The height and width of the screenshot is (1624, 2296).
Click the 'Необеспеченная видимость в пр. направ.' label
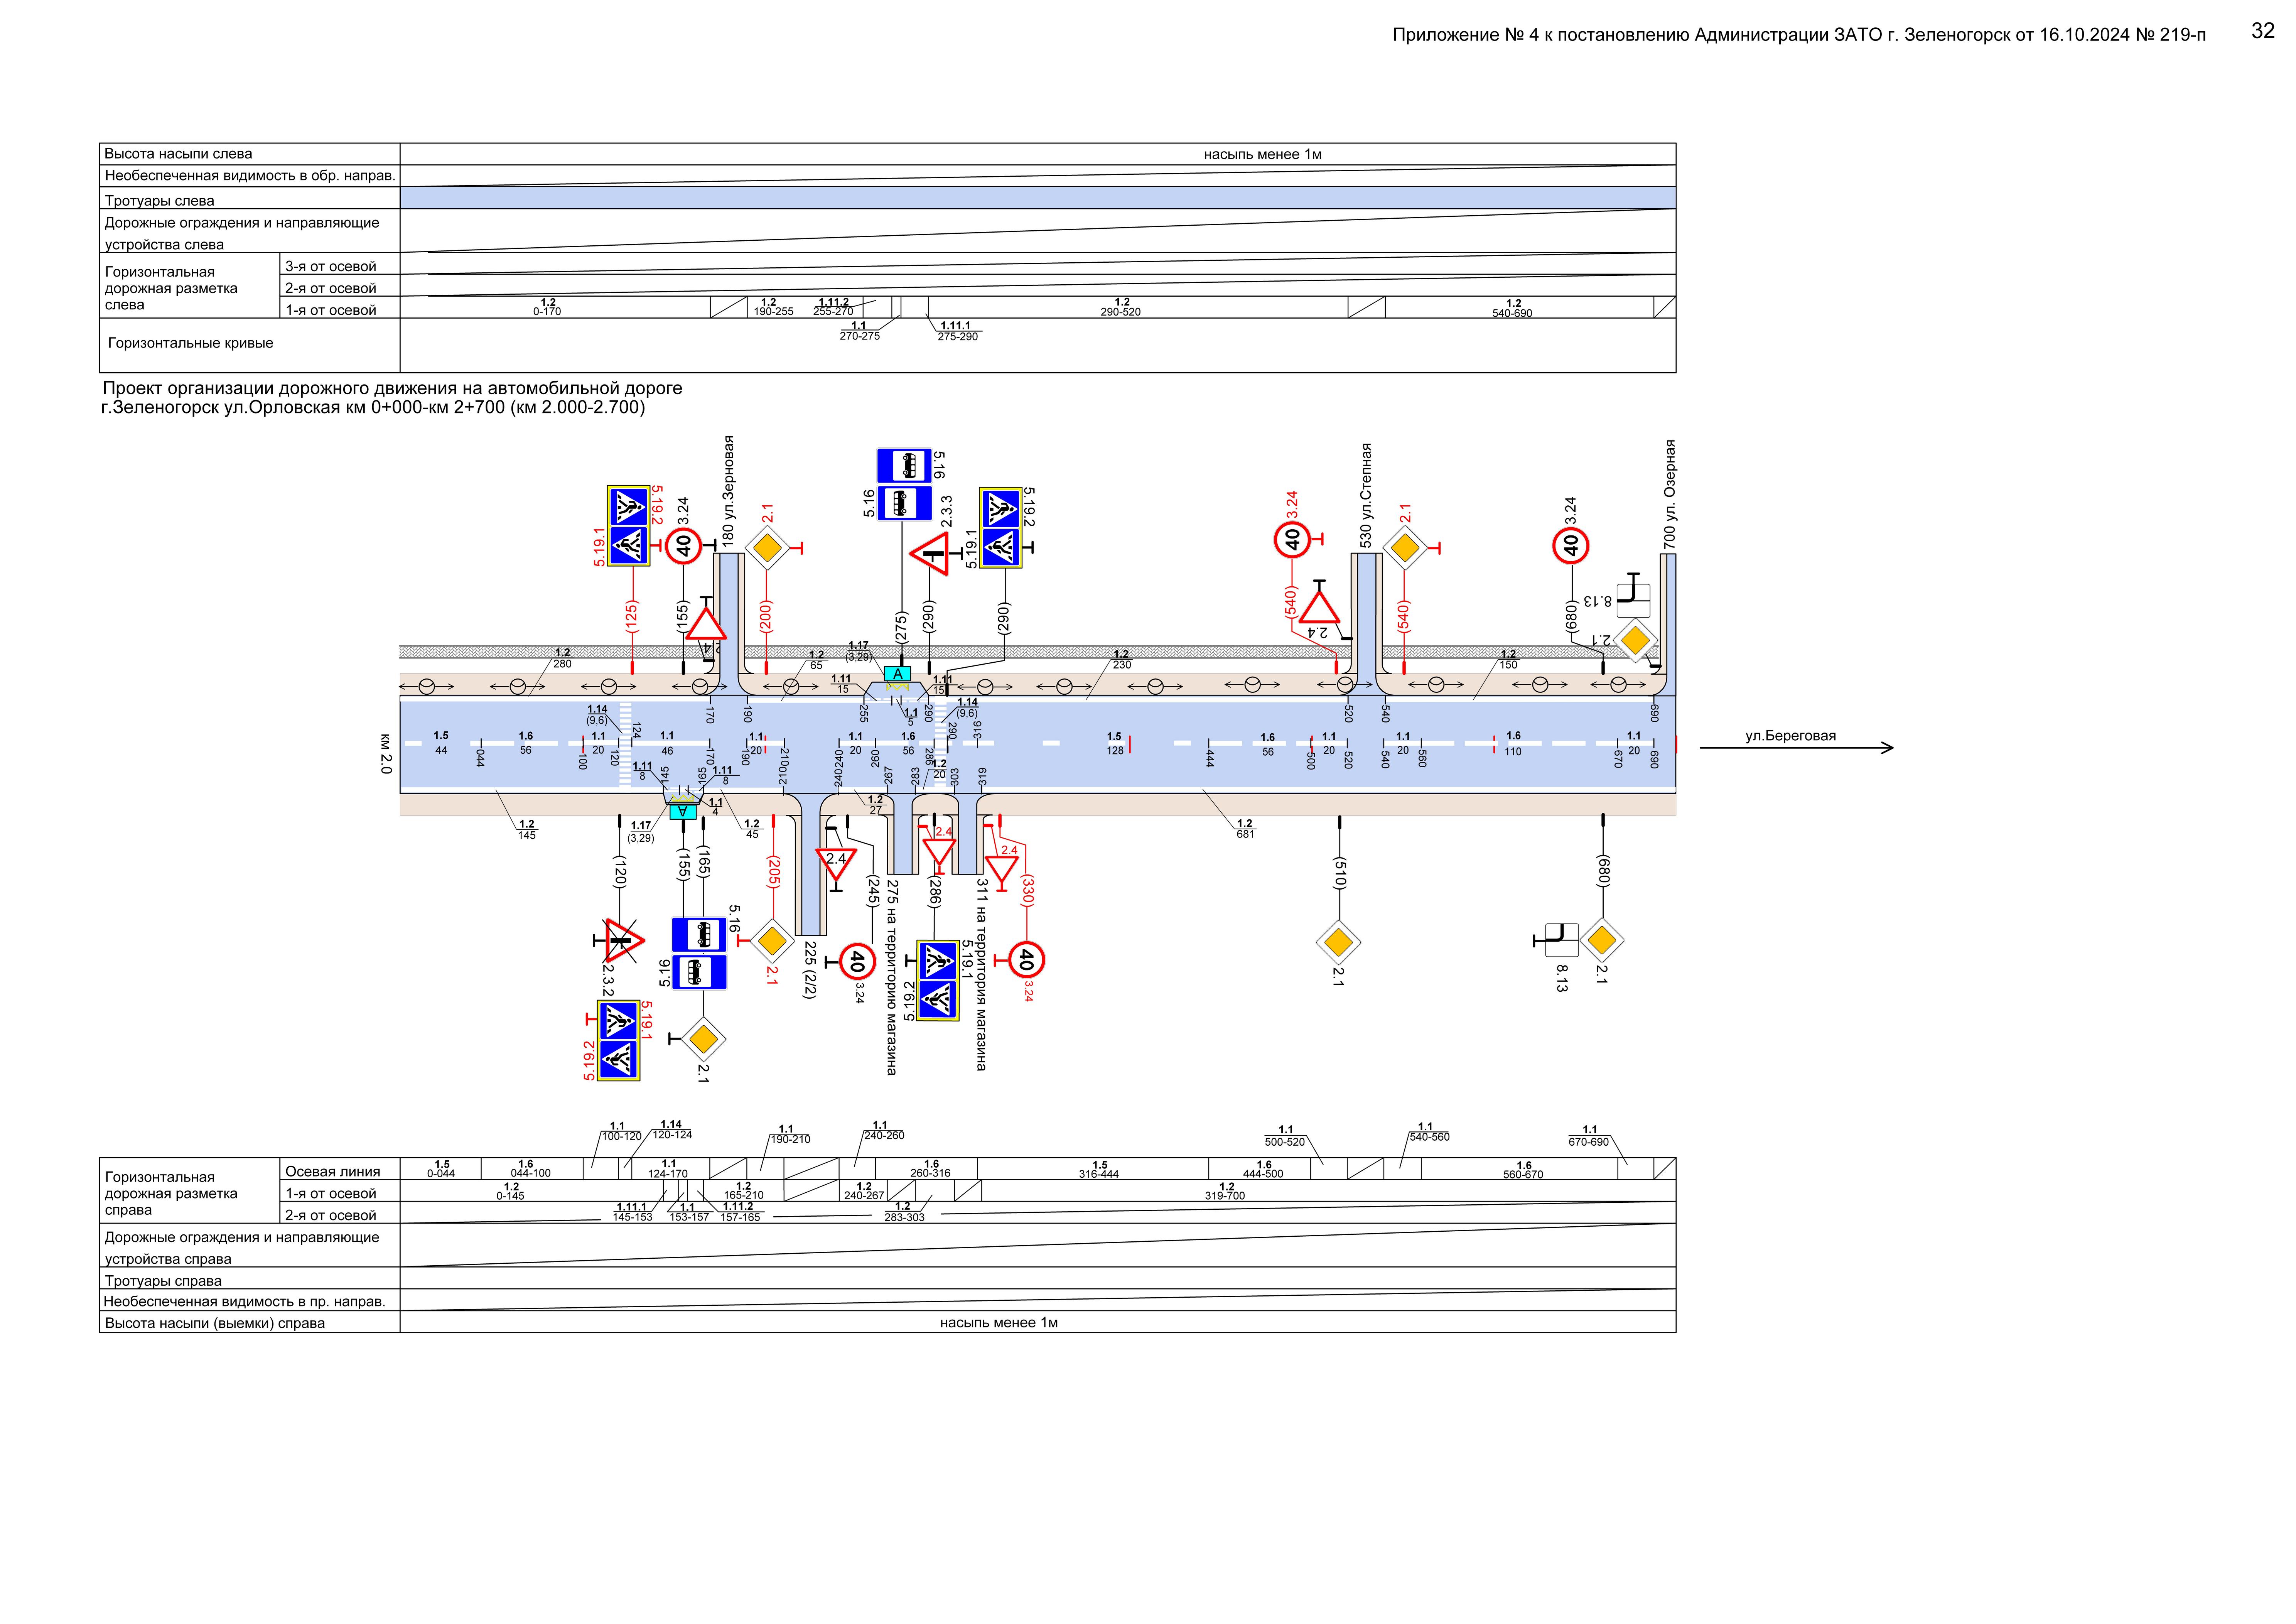pyautogui.click(x=245, y=1302)
